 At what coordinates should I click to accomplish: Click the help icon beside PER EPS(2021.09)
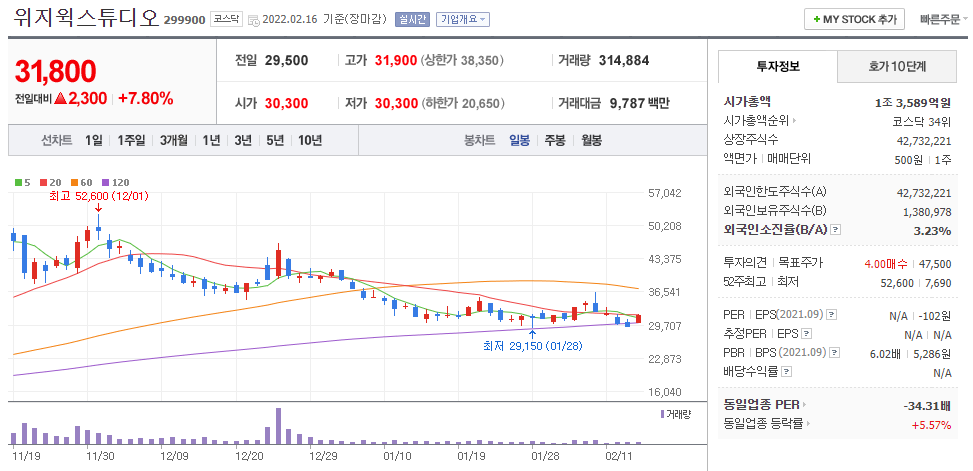tap(832, 315)
